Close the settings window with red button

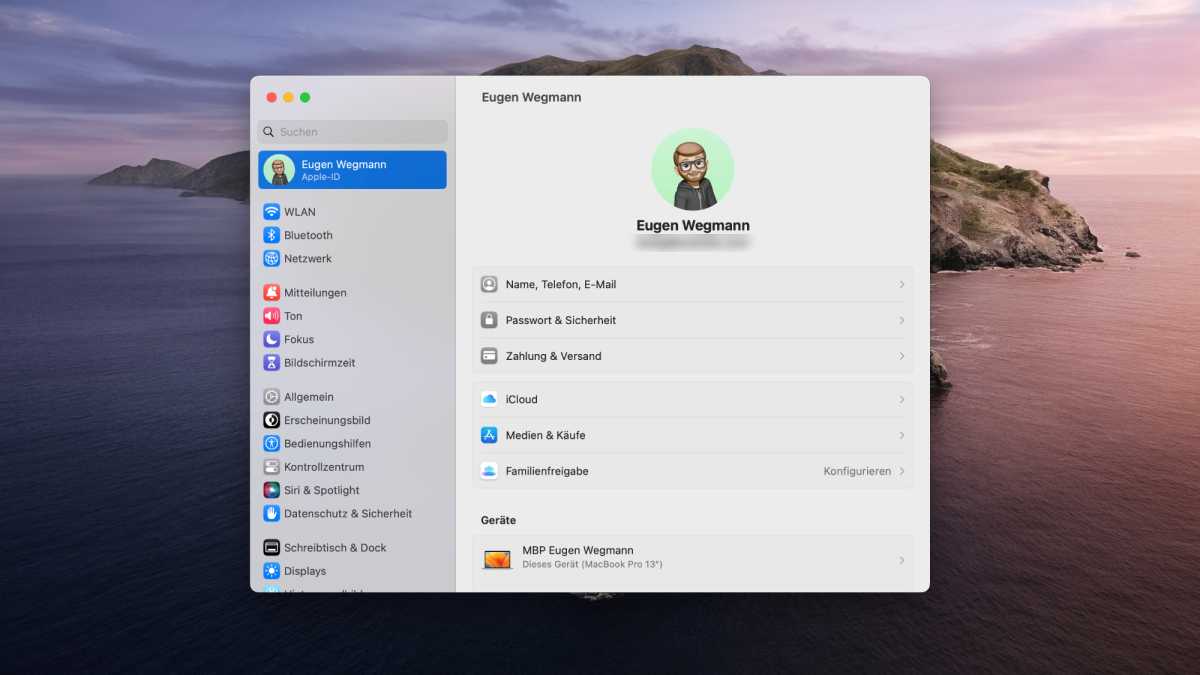[271, 97]
